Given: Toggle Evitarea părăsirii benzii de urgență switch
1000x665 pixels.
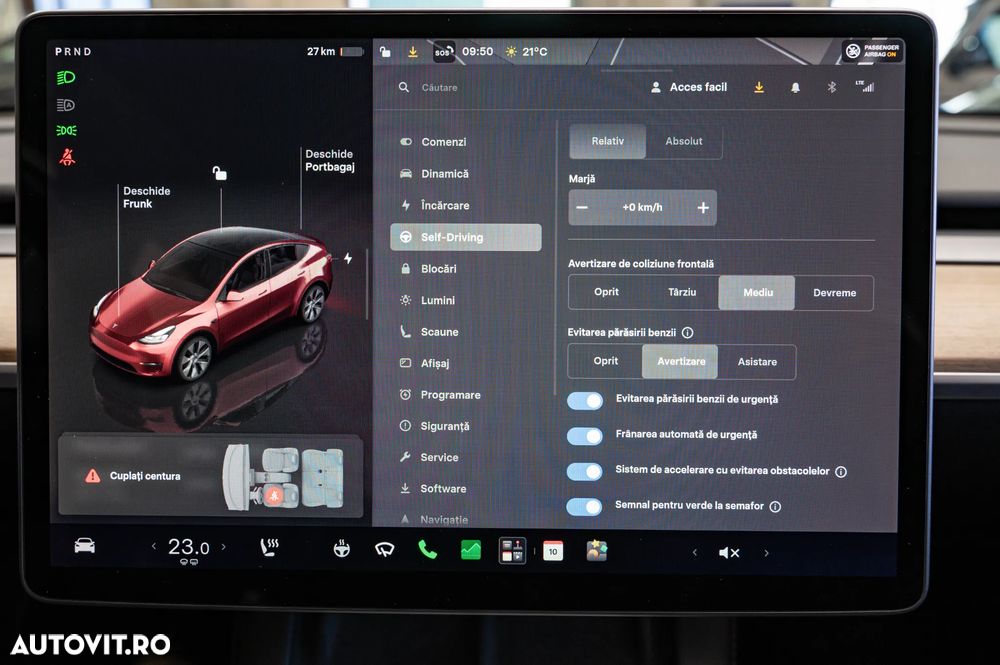Looking at the screenshot, I should [585, 400].
